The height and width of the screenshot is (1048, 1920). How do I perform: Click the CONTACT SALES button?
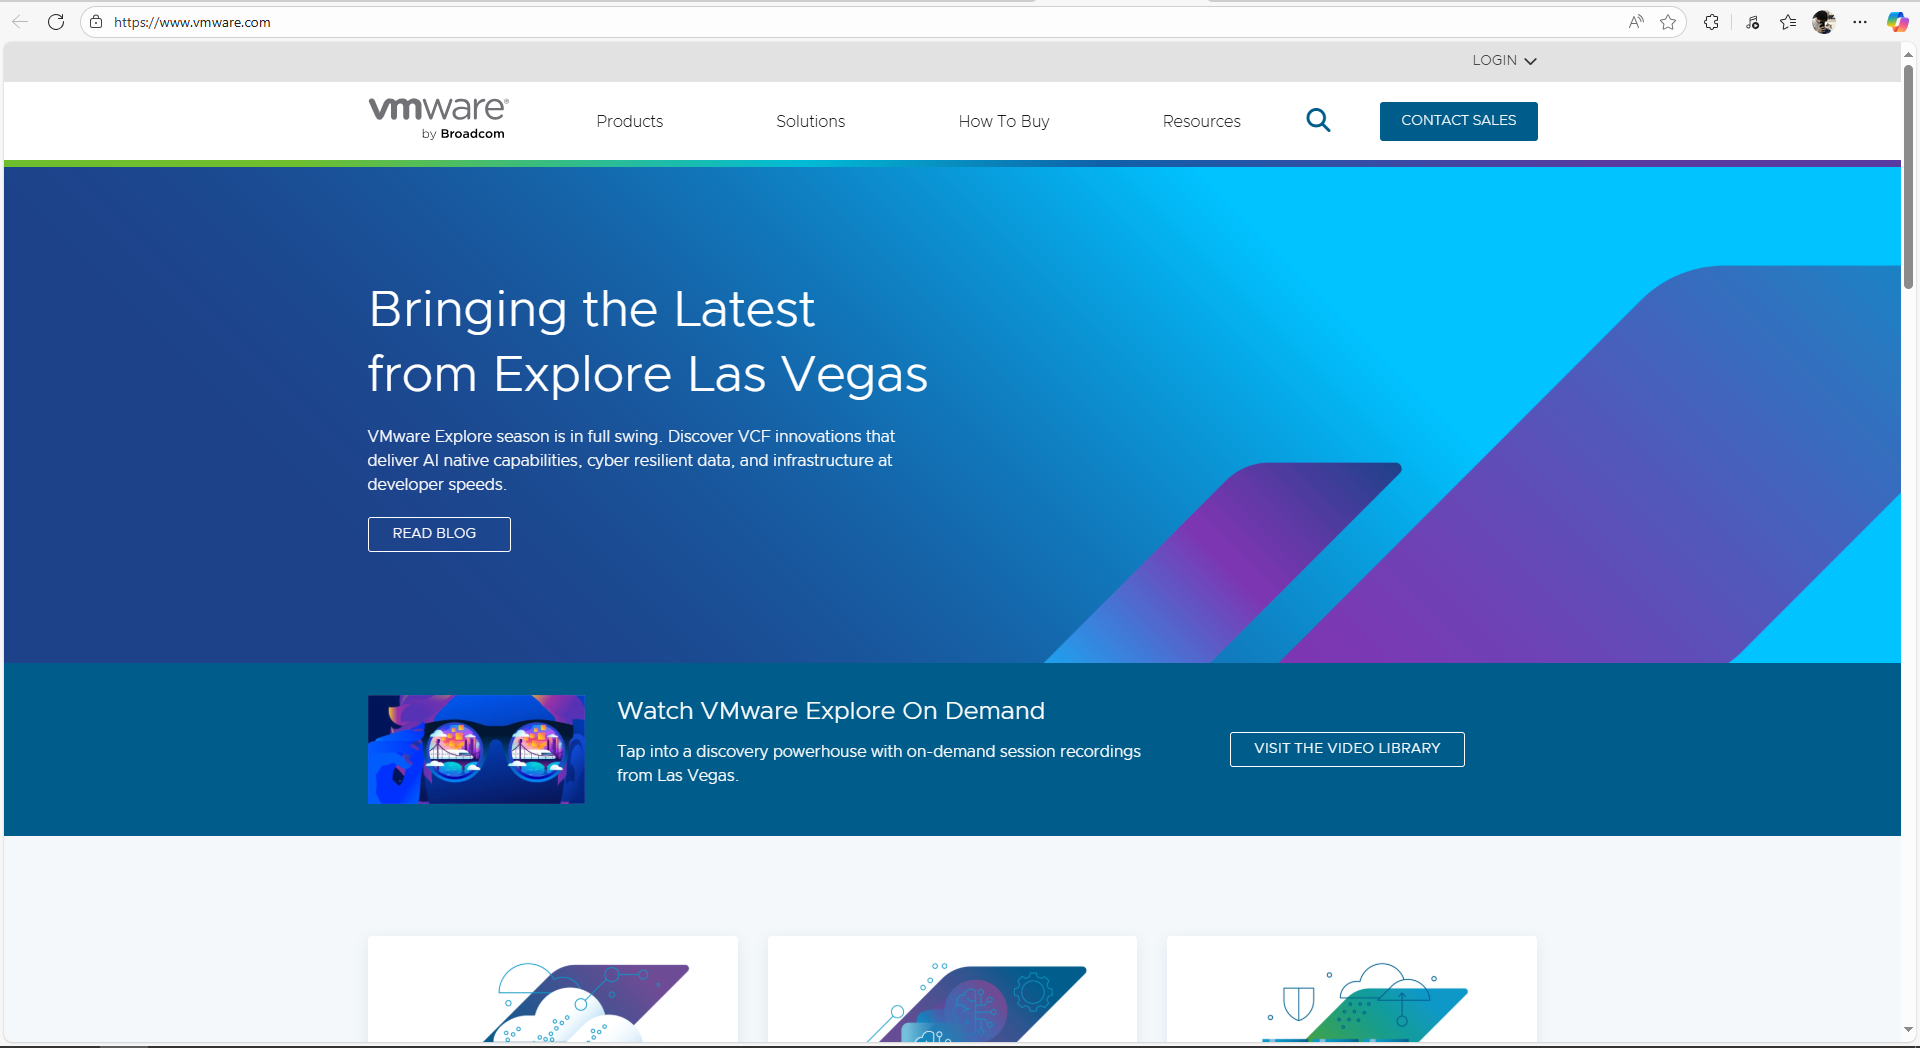pyautogui.click(x=1459, y=121)
